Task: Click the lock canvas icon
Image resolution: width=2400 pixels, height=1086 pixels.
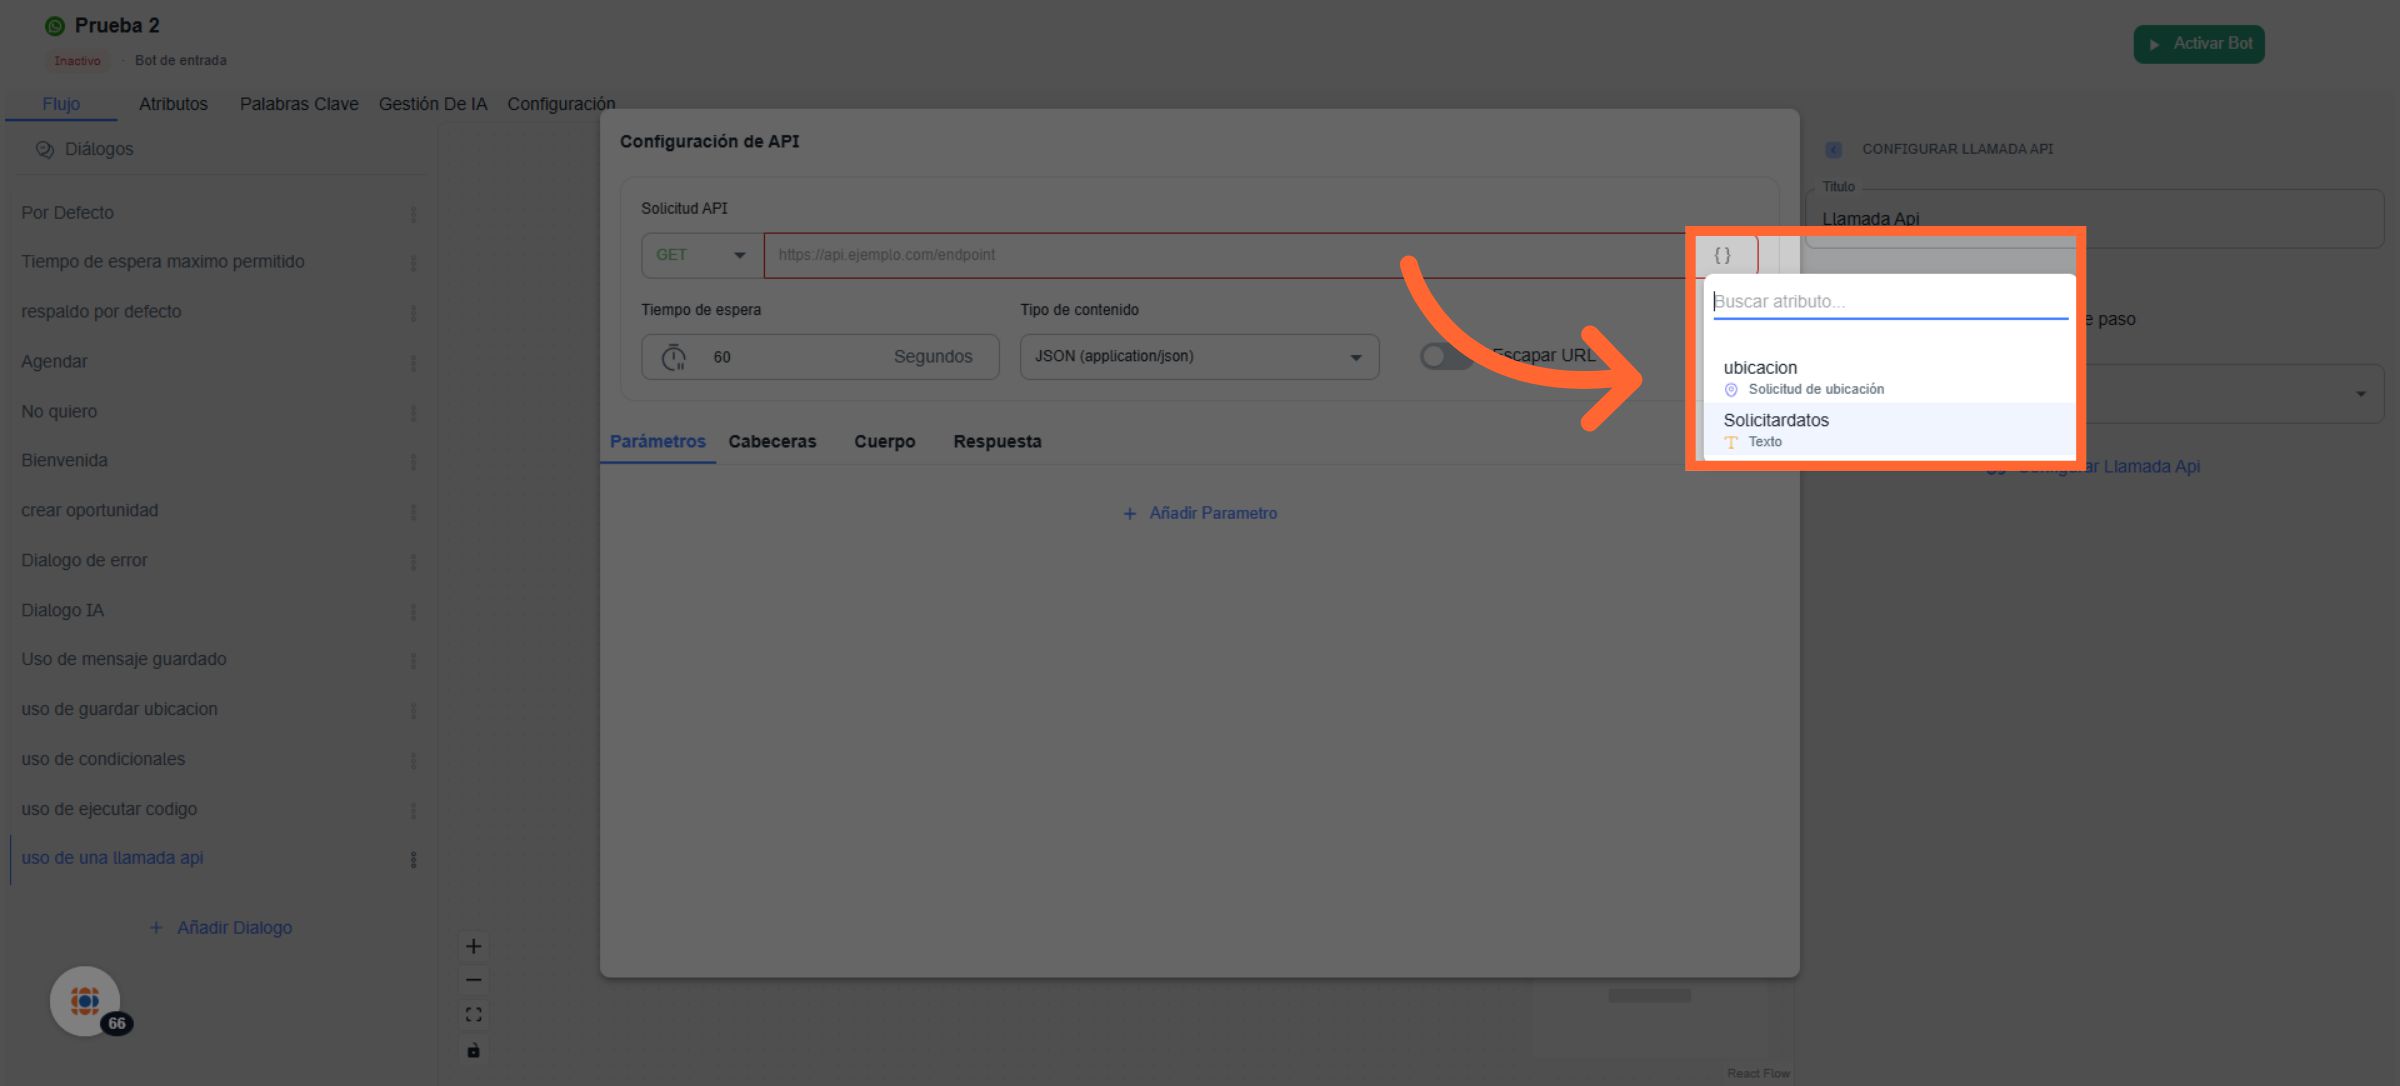Action: pos(473,1050)
